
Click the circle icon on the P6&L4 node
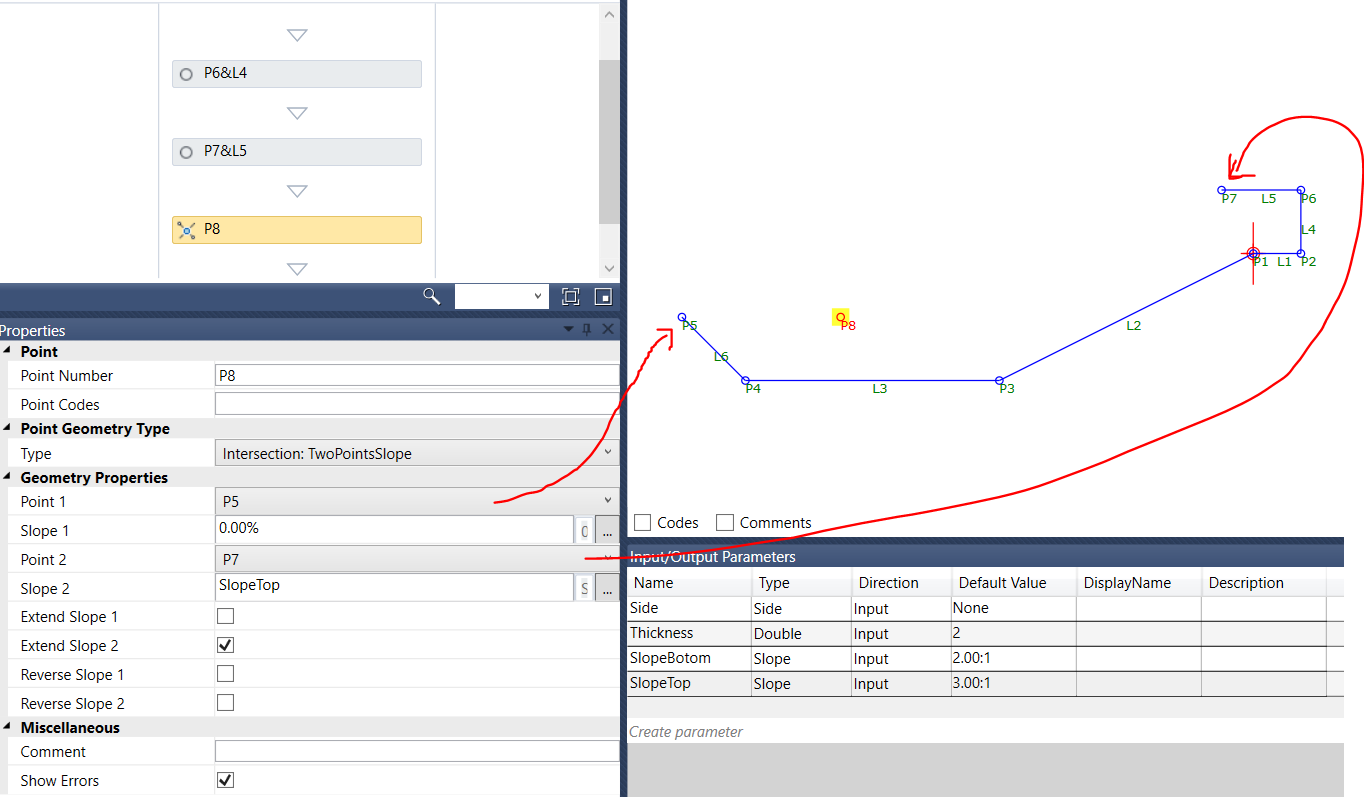[186, 73]
